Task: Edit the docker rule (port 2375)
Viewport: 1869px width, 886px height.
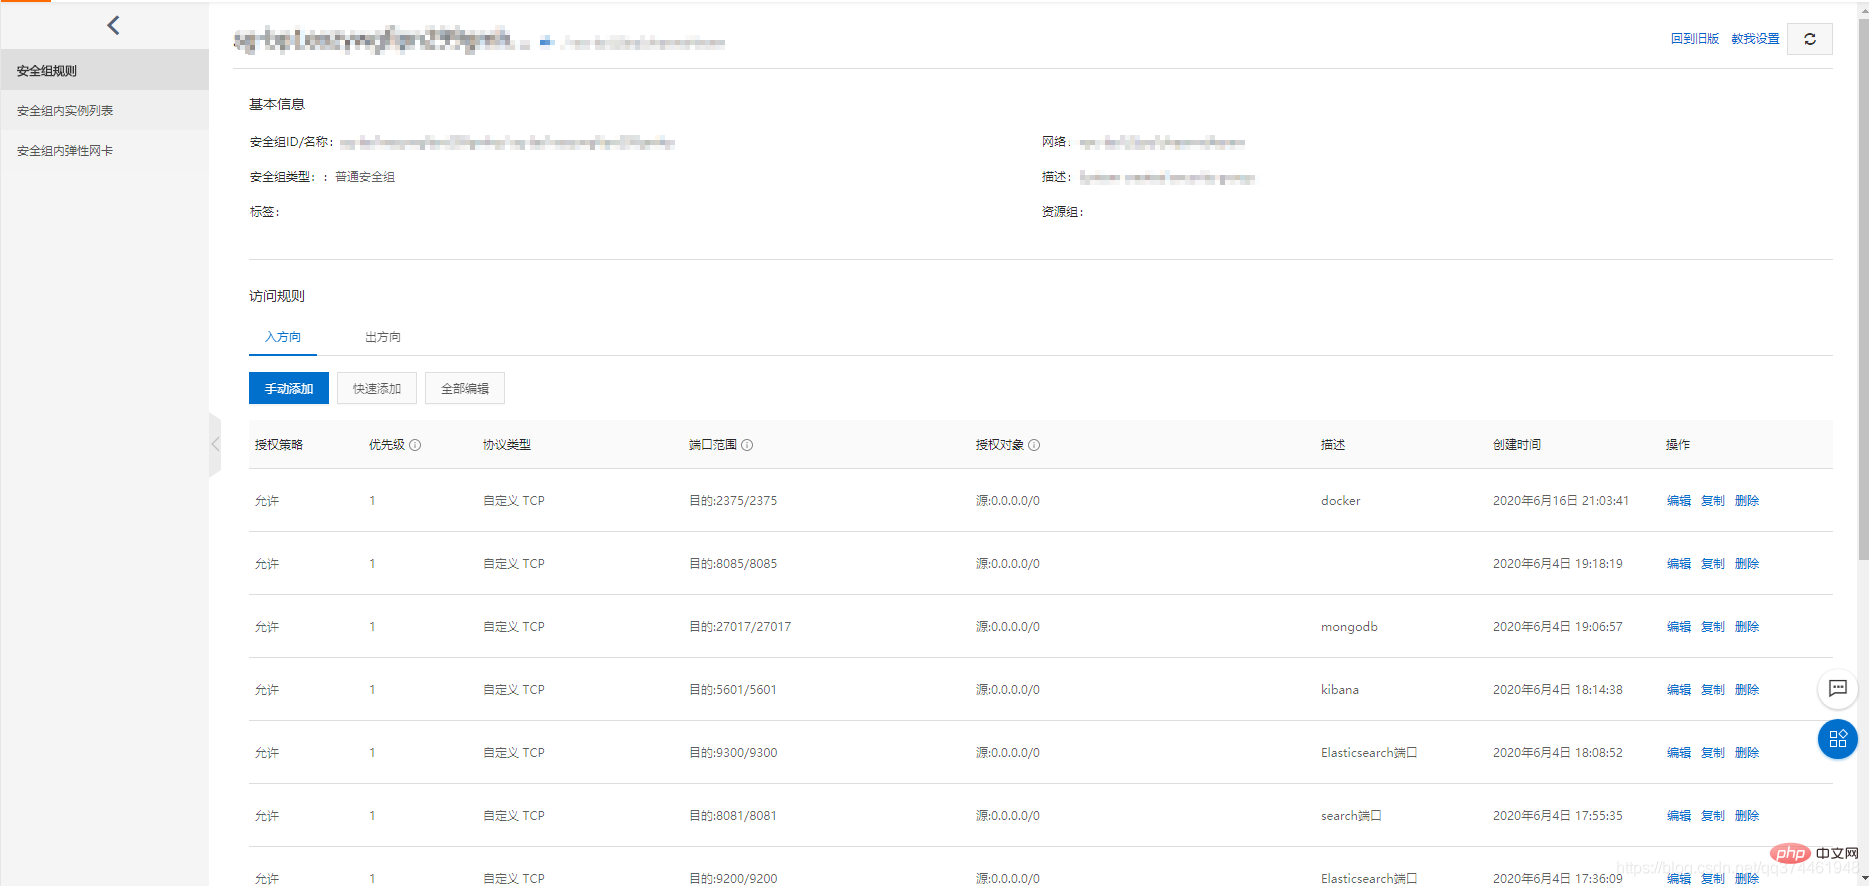Action: click(1679, 501)
